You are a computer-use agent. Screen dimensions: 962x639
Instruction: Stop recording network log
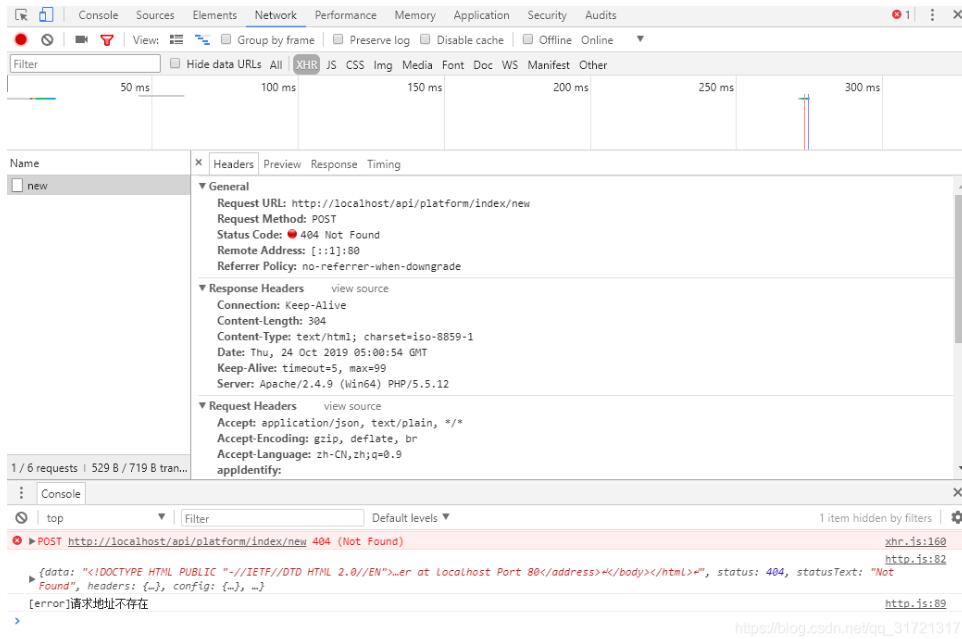[20, 40]
